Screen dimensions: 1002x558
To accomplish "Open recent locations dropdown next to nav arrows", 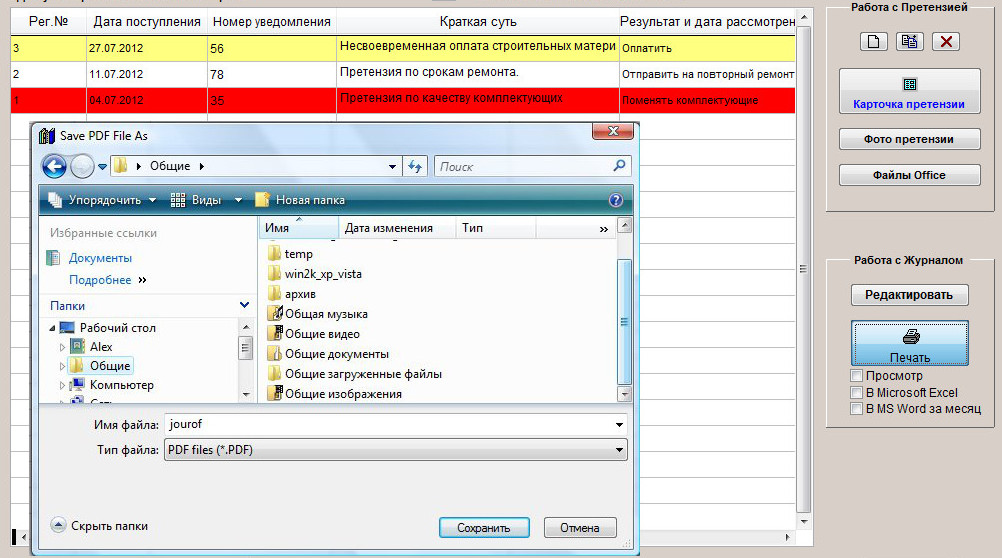I will coord(102,167).
